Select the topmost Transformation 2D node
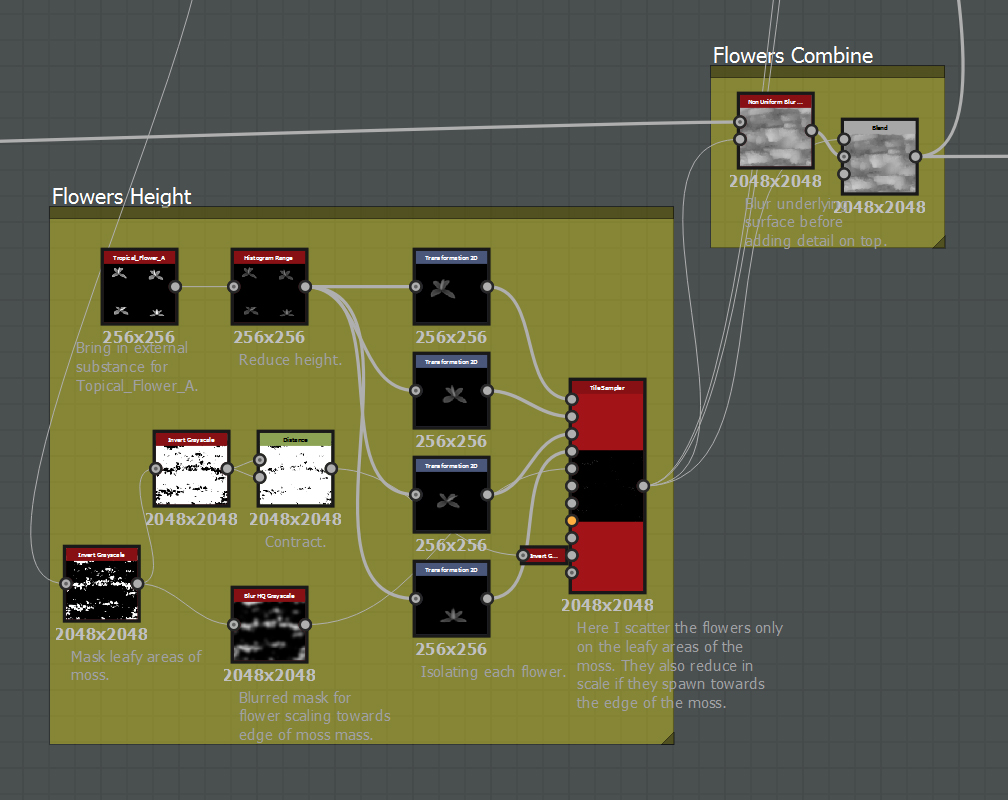This screenshot has width=1008, height=800. (451, 287)
